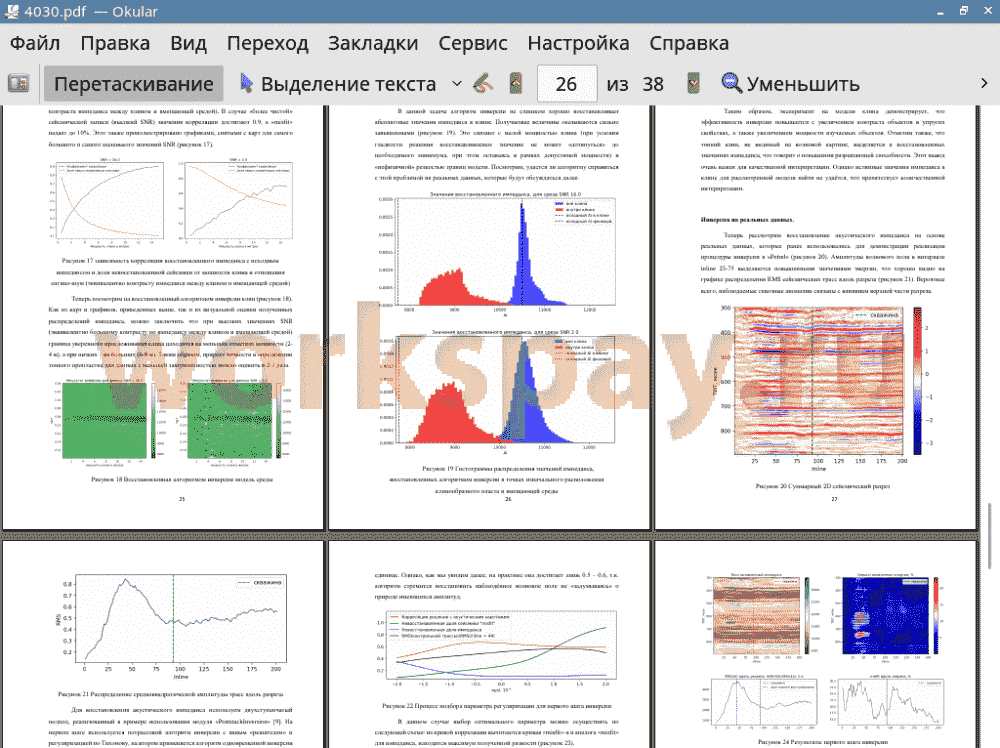Restore down the Okular window
Viewport: 1000px width, 748px height.
(964, 11)
